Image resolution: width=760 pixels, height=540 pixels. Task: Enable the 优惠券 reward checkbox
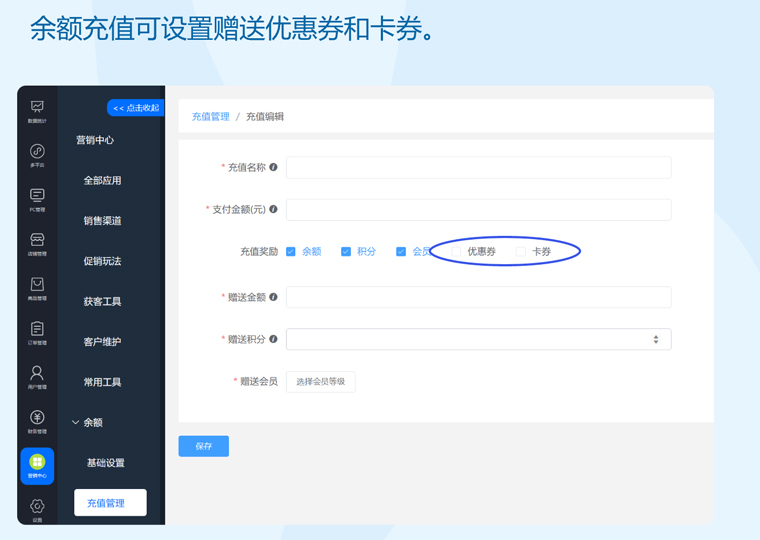tap(456, 252)
